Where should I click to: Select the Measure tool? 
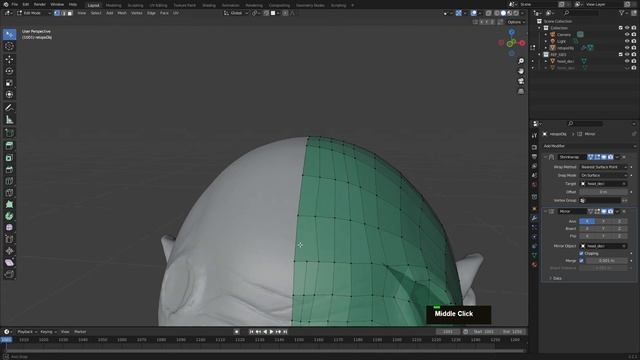pyautogui.click(x=9, y=120)
